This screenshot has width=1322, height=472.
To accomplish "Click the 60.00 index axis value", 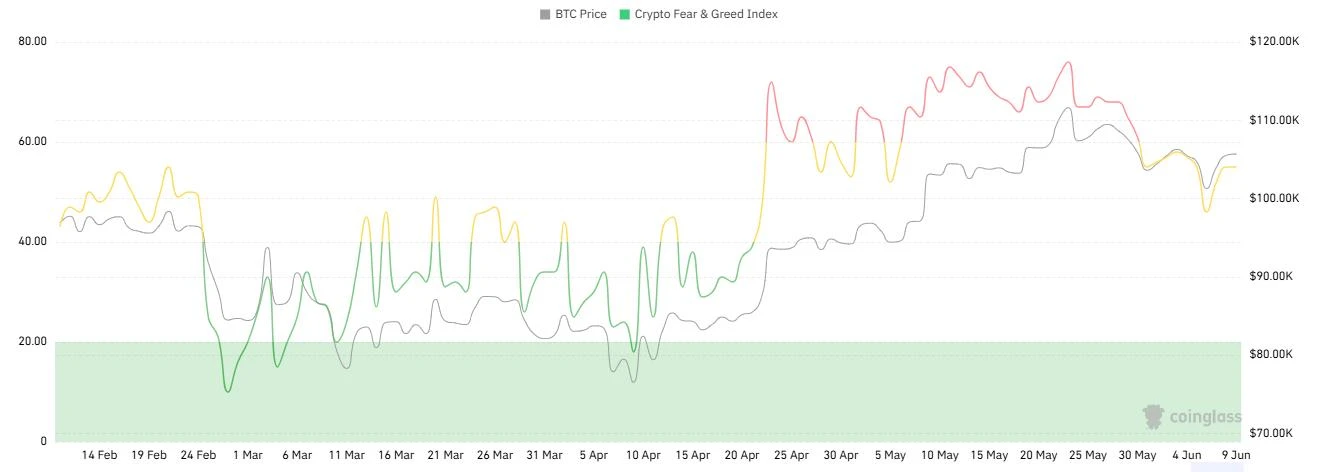I will point(33,142).
